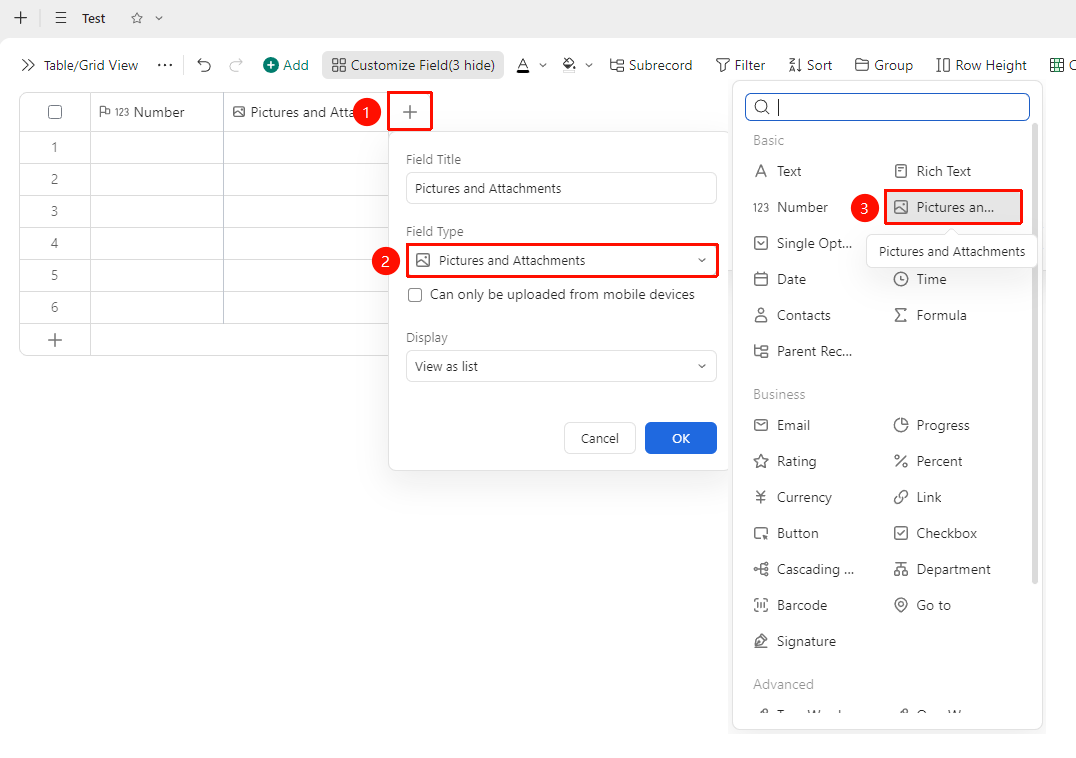The image size is (1076, 758).
Task: Click the undo arrow icon
Action: [204, 65]
